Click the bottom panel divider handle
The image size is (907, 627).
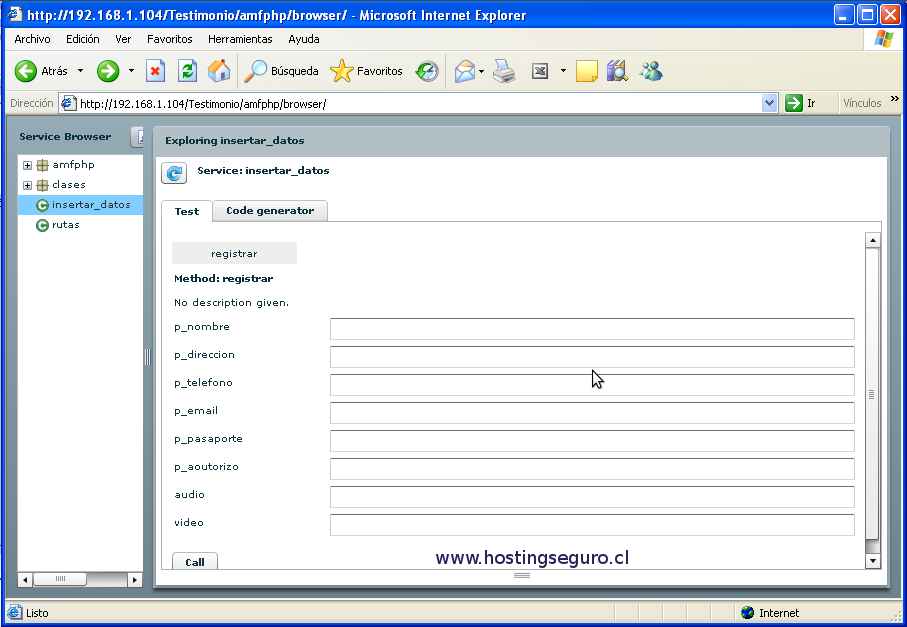coord(522,575)
